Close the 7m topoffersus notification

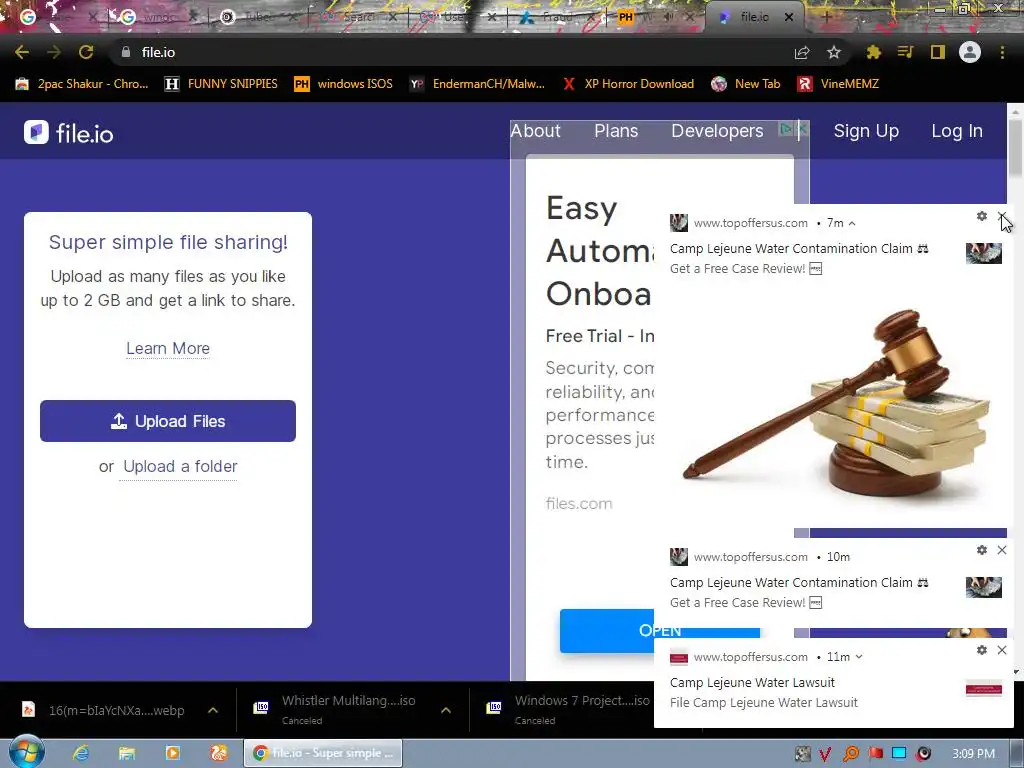click(x=1002, y=216)
